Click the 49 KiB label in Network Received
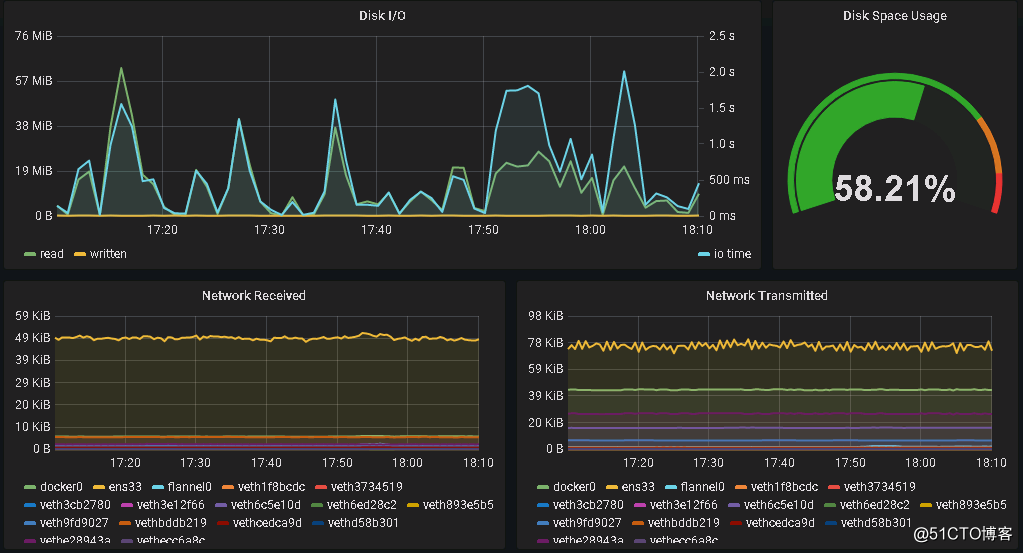This screenshot has height=553, width=1023. coord(33,338)
